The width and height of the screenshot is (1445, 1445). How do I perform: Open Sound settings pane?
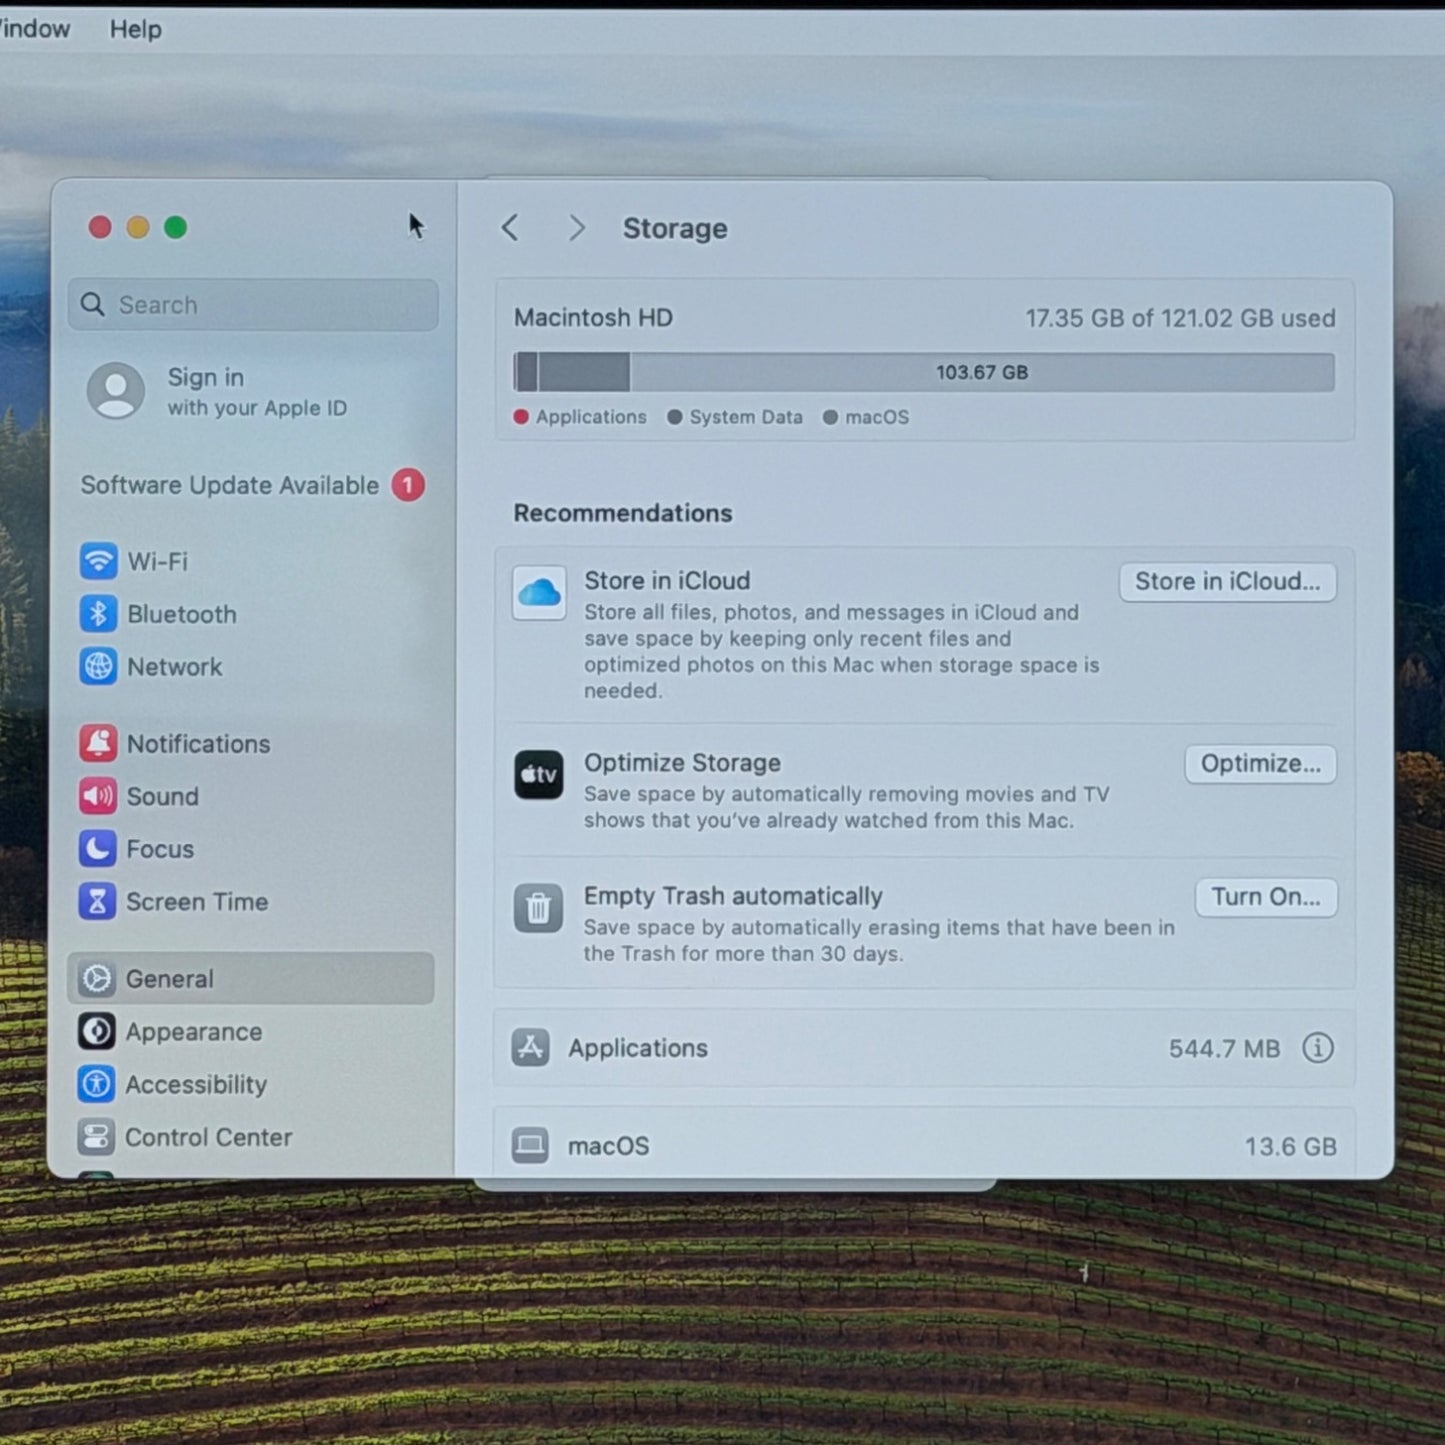coord(162,797)
